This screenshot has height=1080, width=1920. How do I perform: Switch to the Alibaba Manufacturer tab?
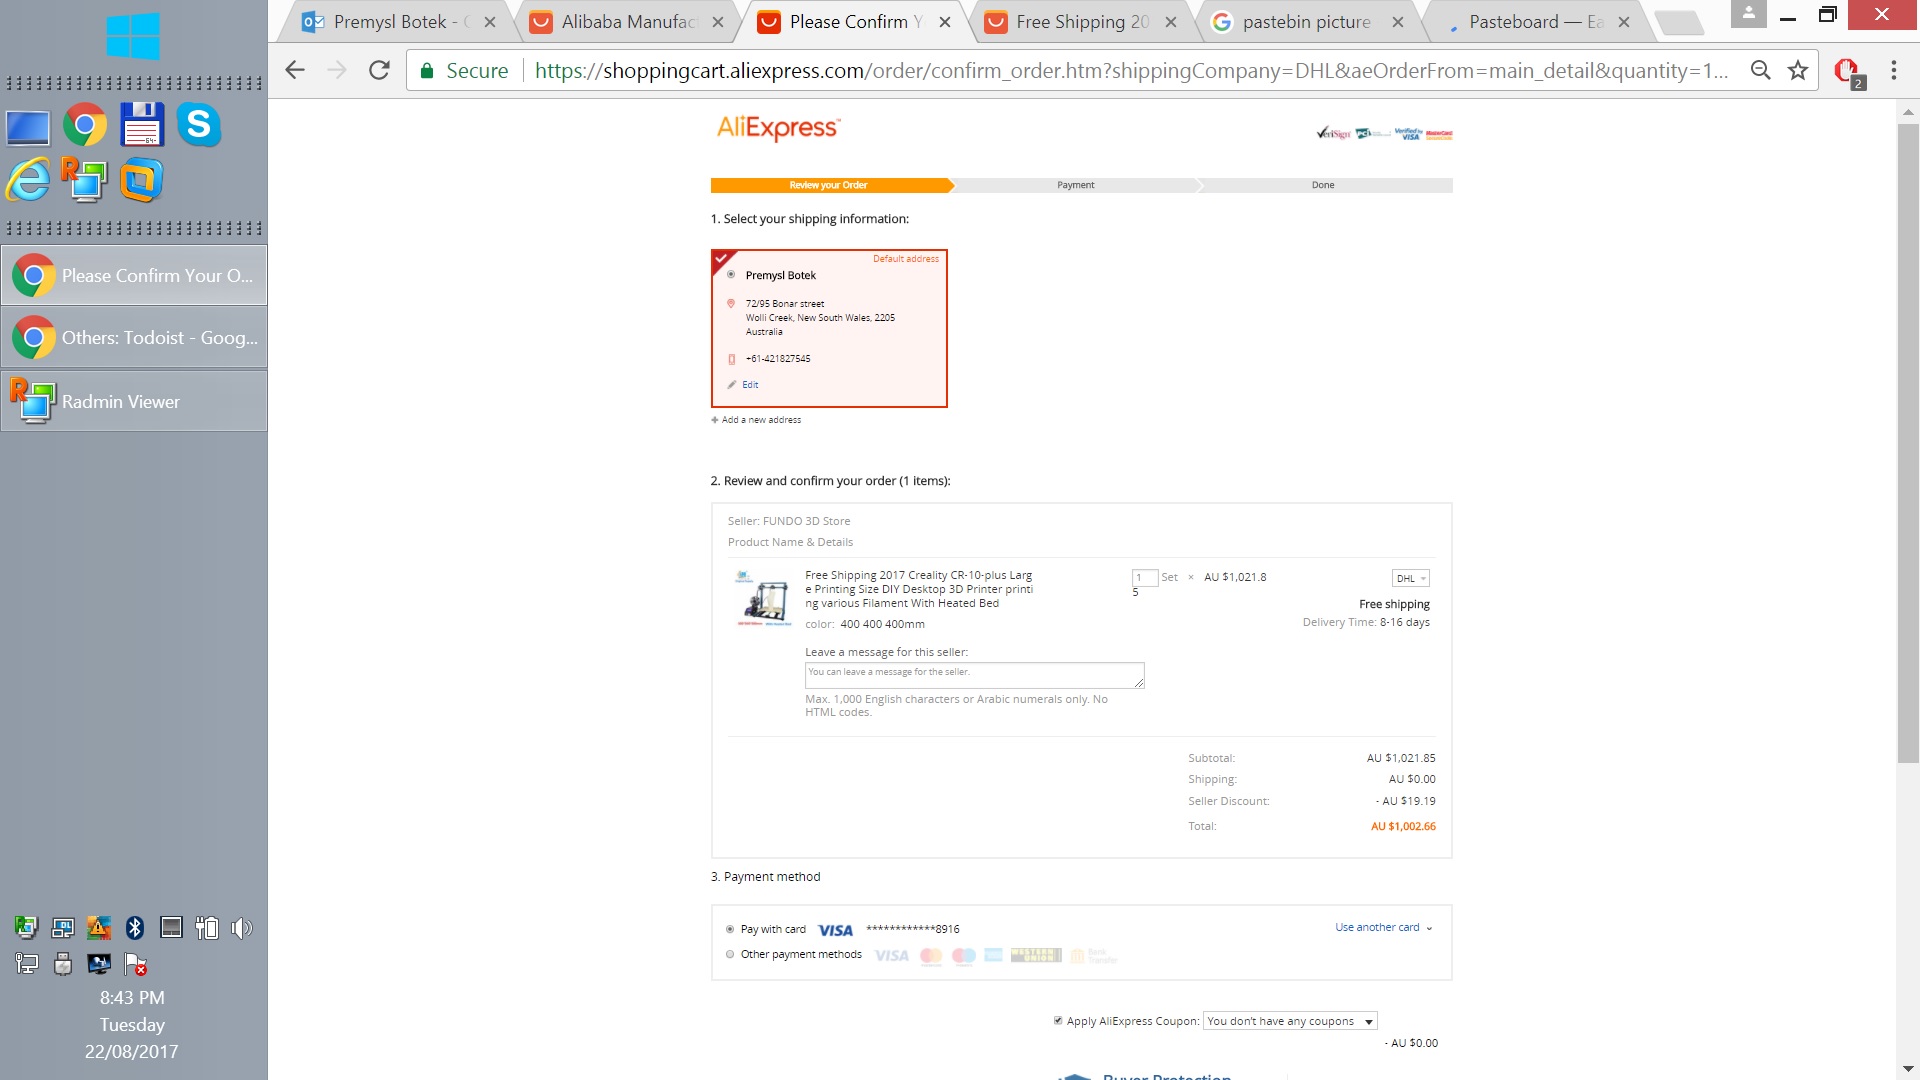click(x=628, y=22)
